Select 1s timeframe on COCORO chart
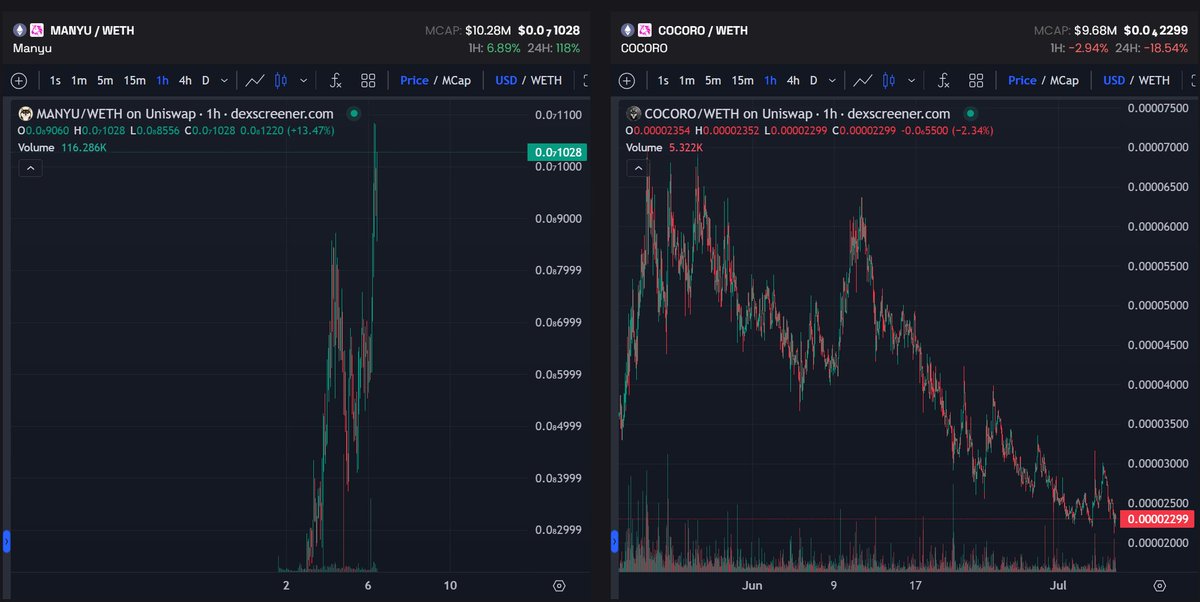 click(x=664, y=80)
